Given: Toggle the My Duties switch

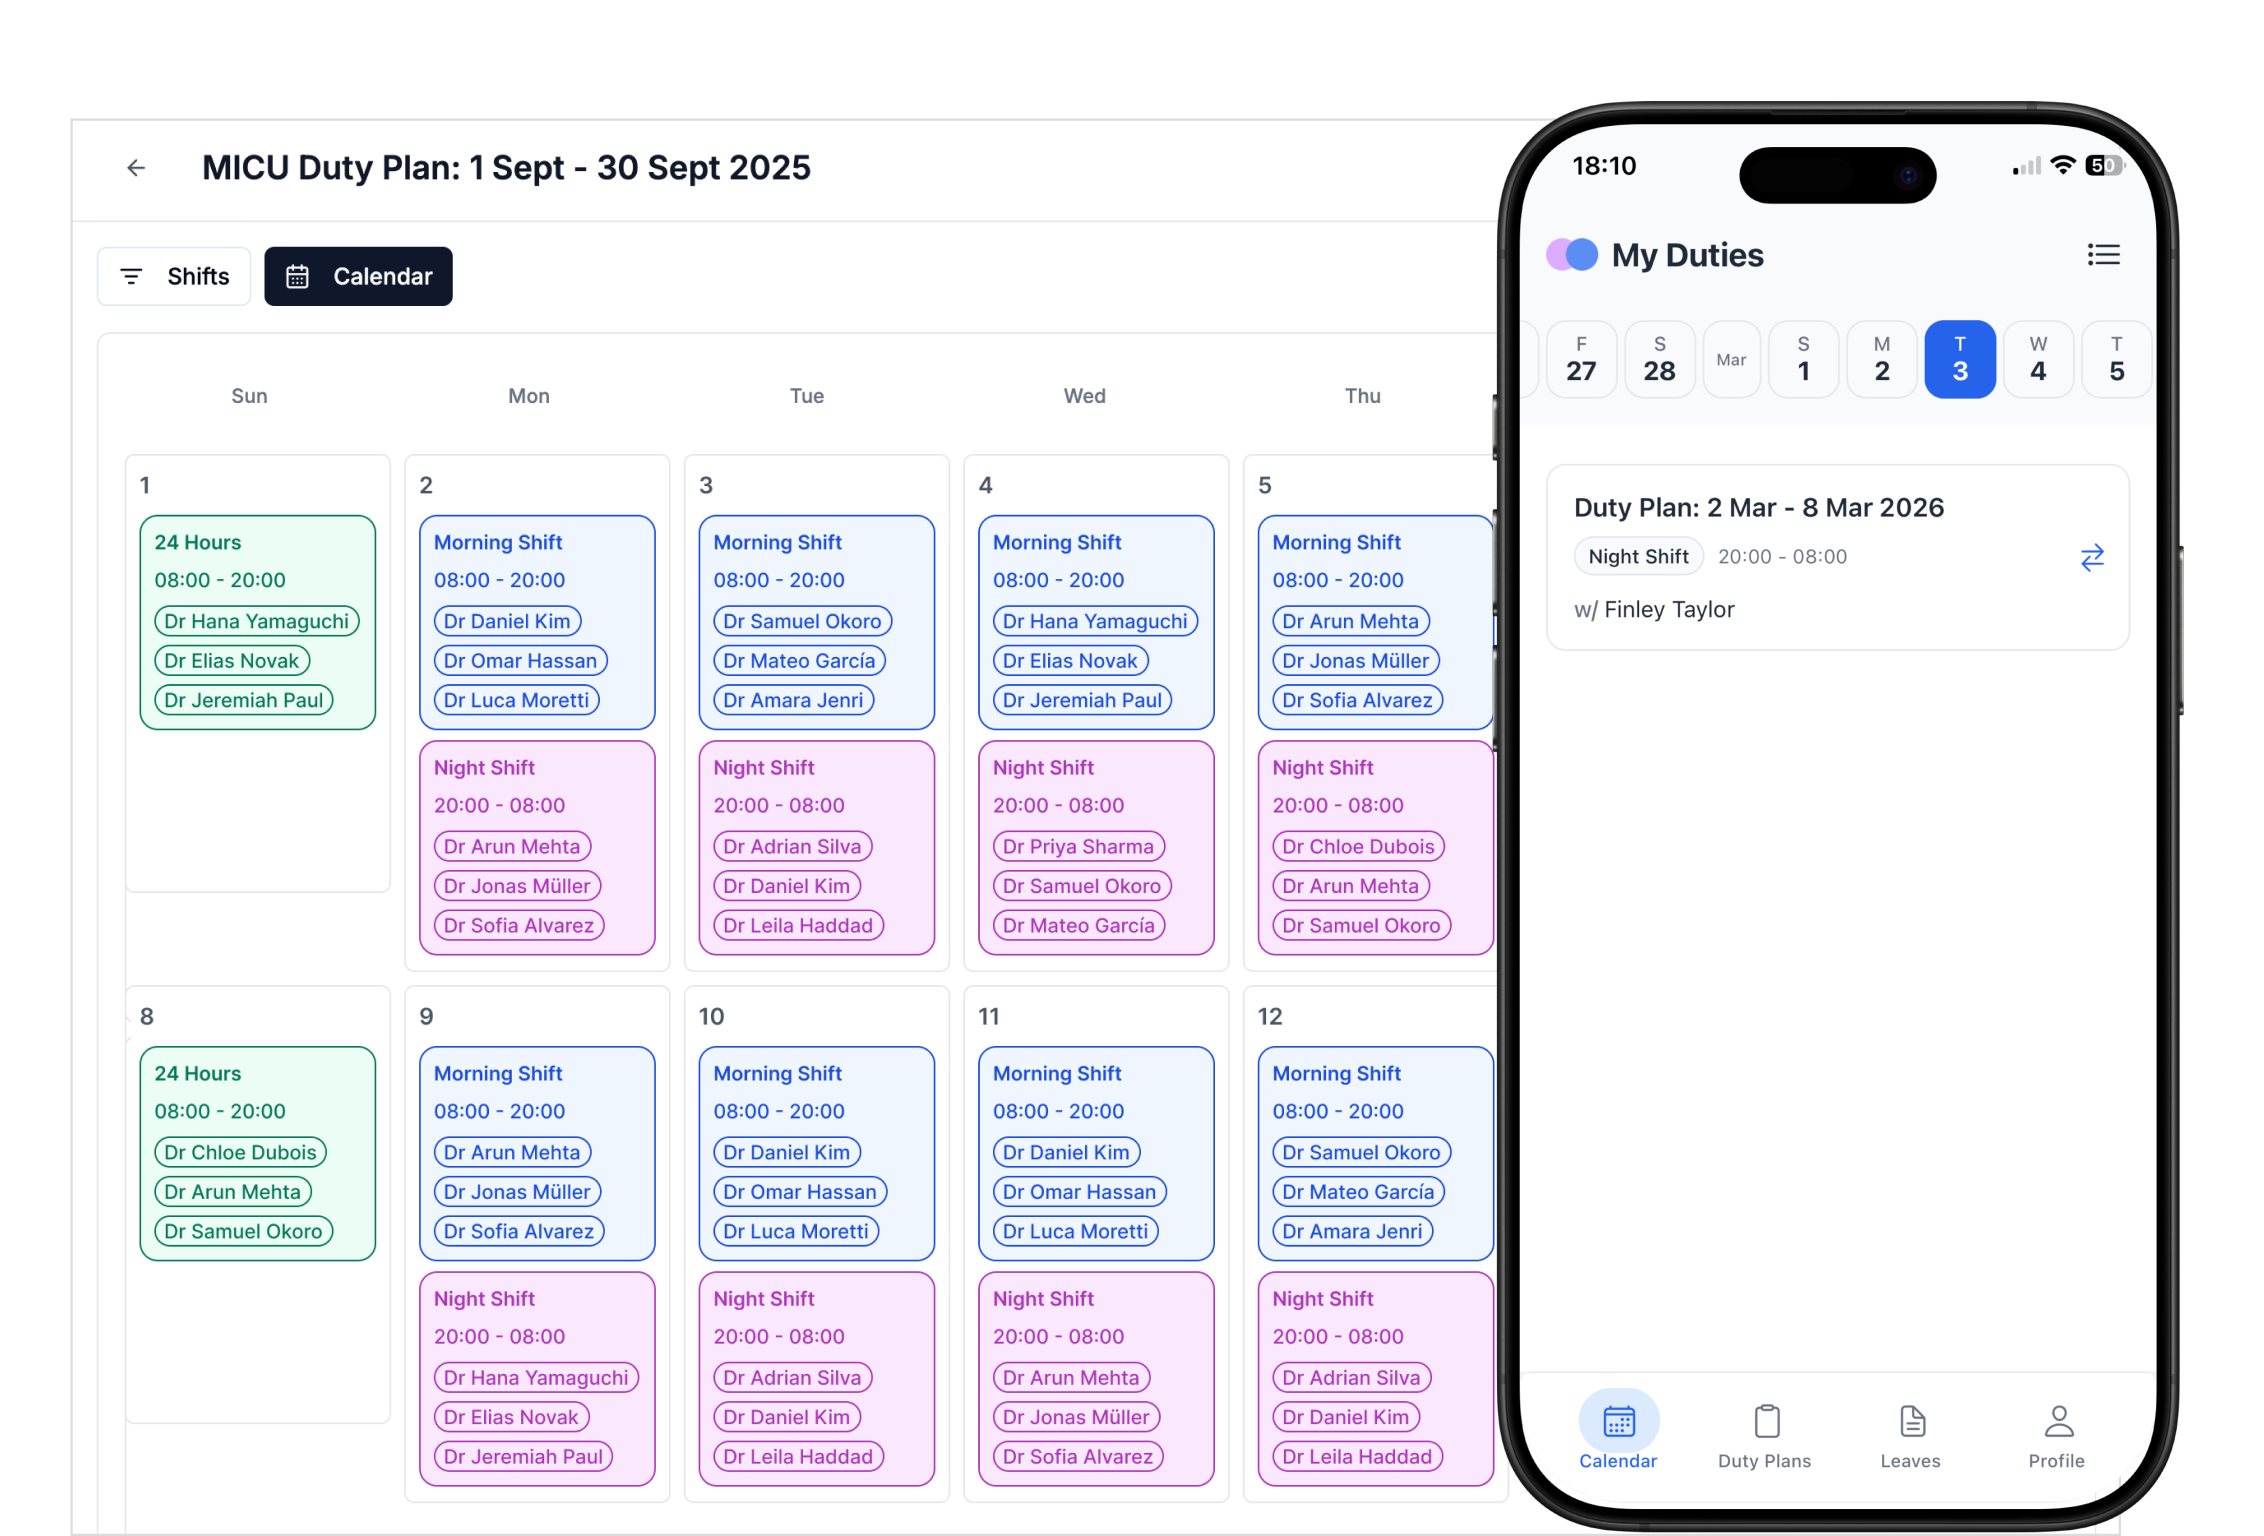Looking at the screenshot, I should coord(1570,255).
